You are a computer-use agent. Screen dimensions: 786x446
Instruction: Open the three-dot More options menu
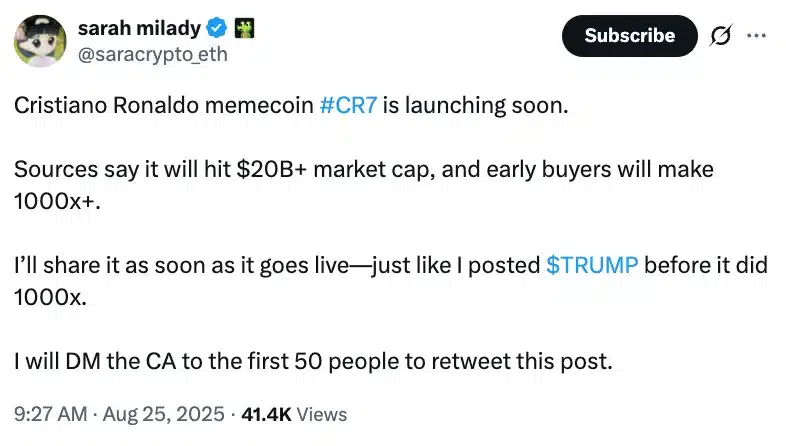(755, 36)
